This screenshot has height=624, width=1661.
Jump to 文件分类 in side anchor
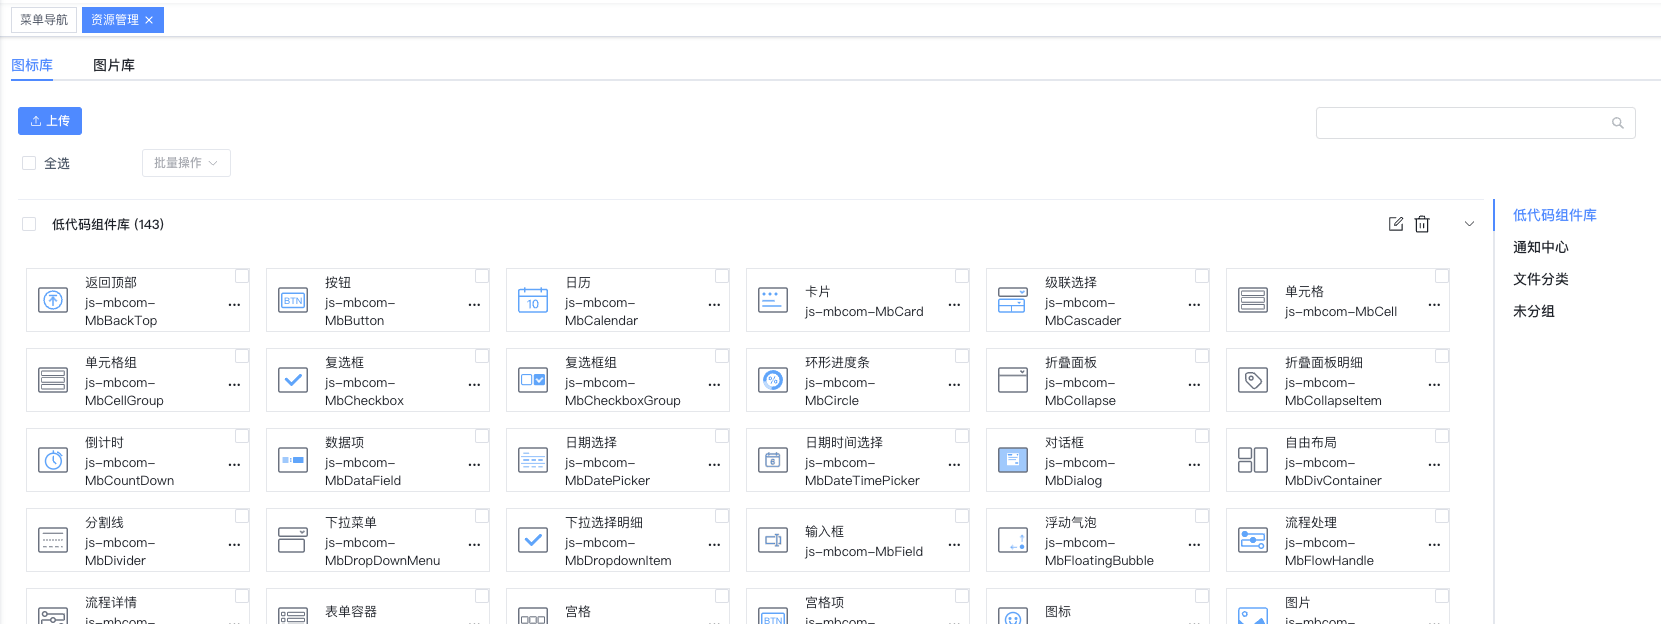point(1541,279)
